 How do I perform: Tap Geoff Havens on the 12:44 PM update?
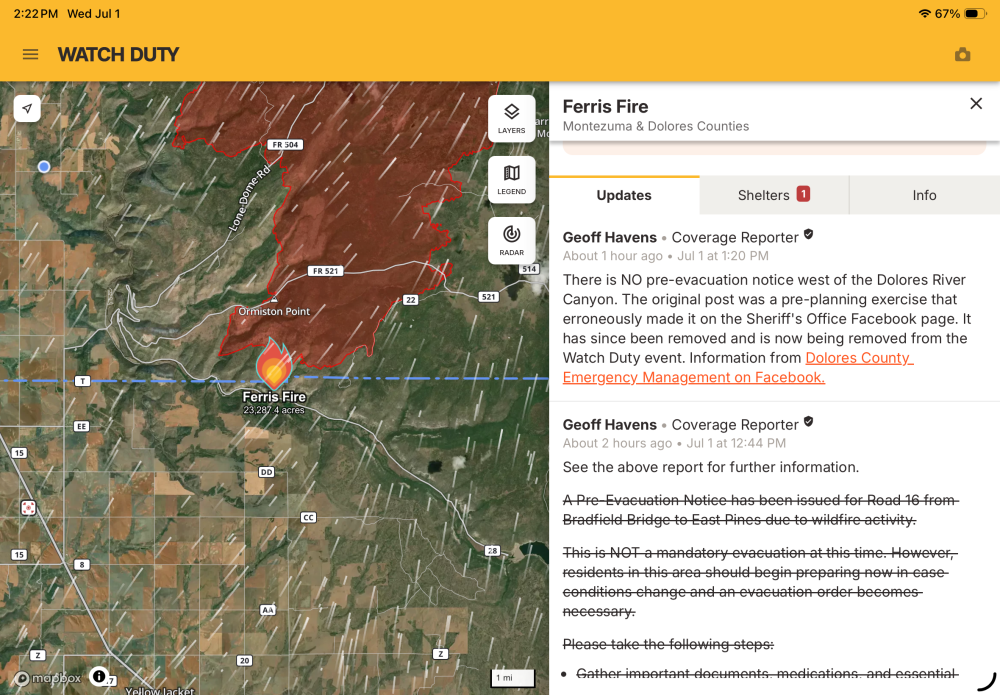(x=609, y=425)
